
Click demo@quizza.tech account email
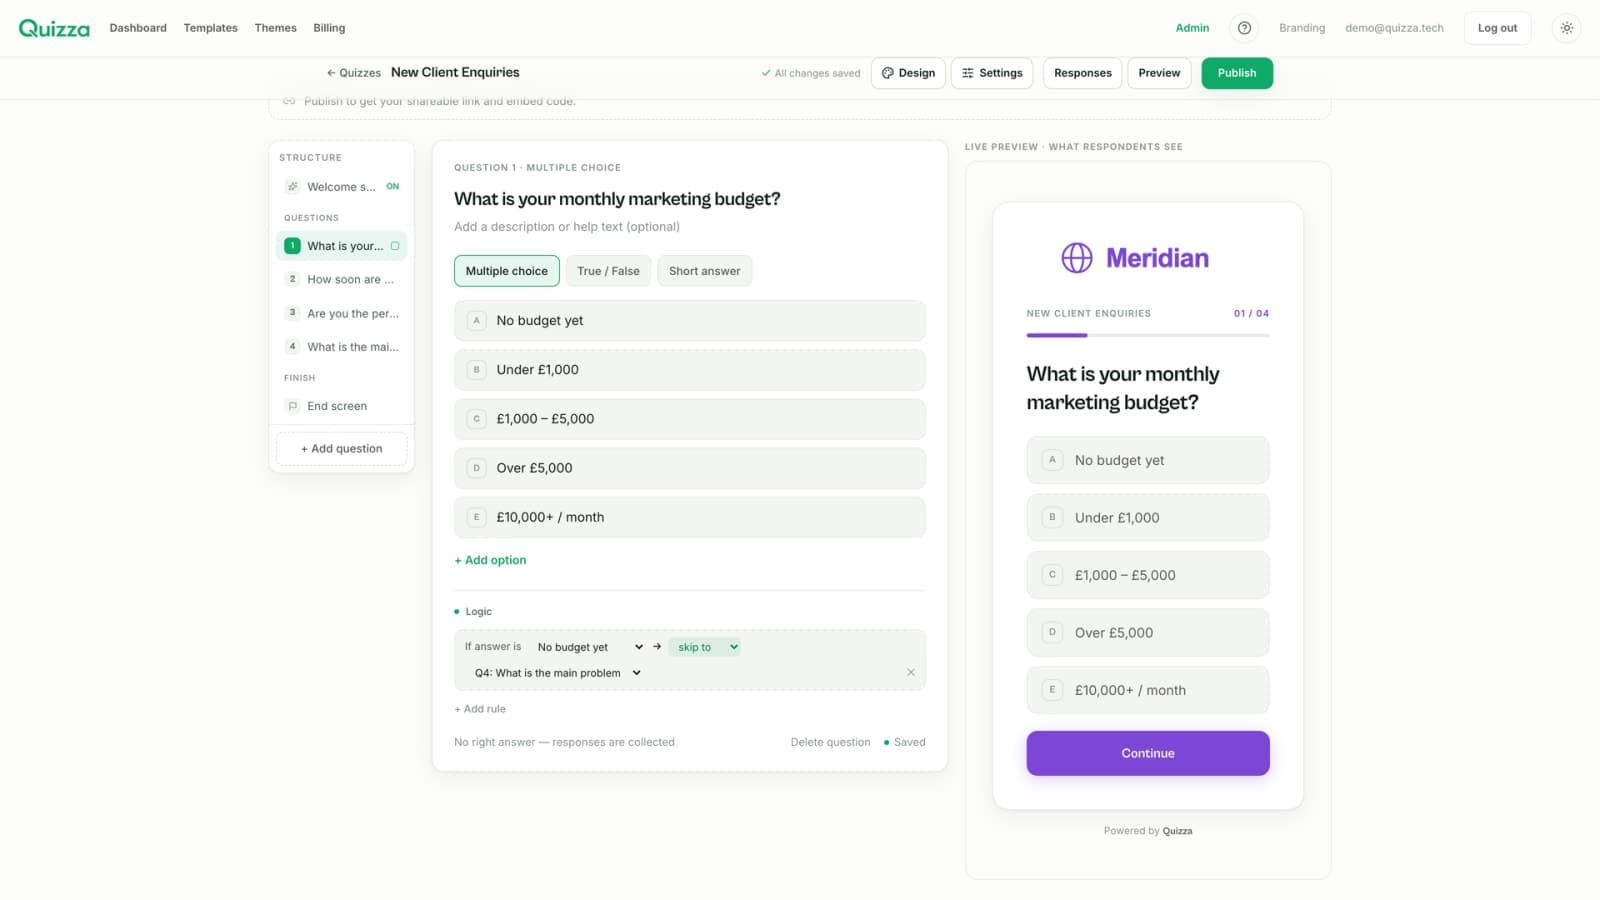point(1394,28)
